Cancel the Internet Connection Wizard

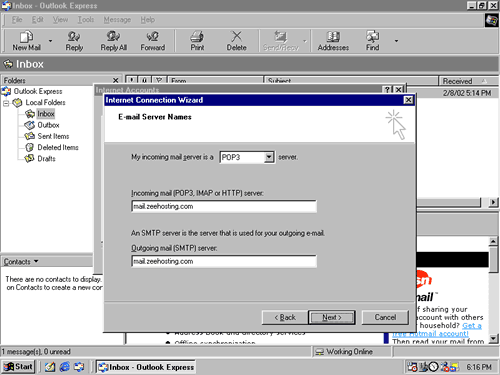pos(385,317)
